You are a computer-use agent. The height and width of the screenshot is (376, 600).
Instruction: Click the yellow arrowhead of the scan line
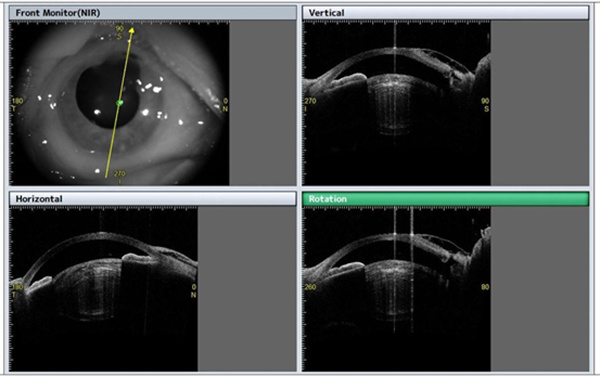tap(131, 30)
